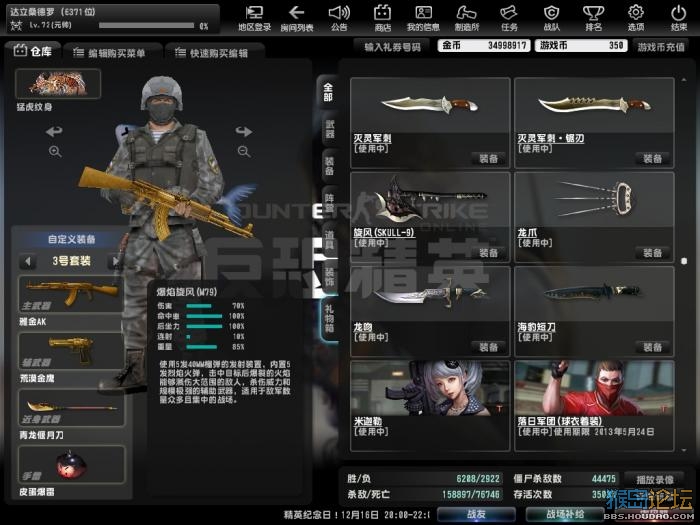The width and height of the screenshot is (700, 525).
Task: Equip the 龙吻 dagger
Action: (x=488, y=347)
